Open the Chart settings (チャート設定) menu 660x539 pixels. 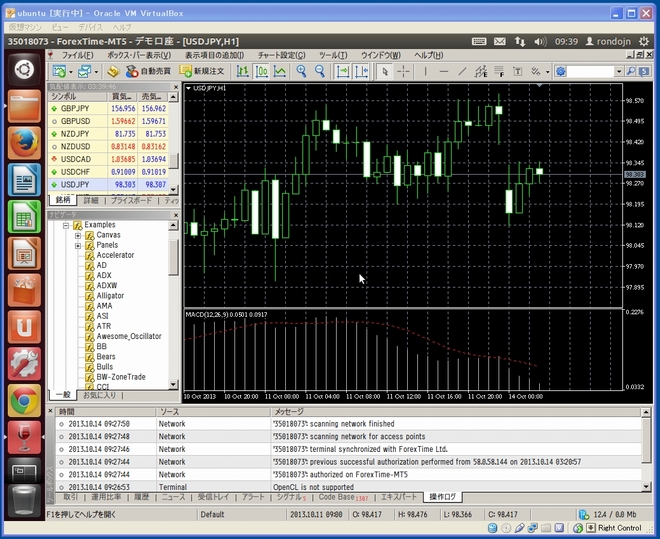point(282,55)
